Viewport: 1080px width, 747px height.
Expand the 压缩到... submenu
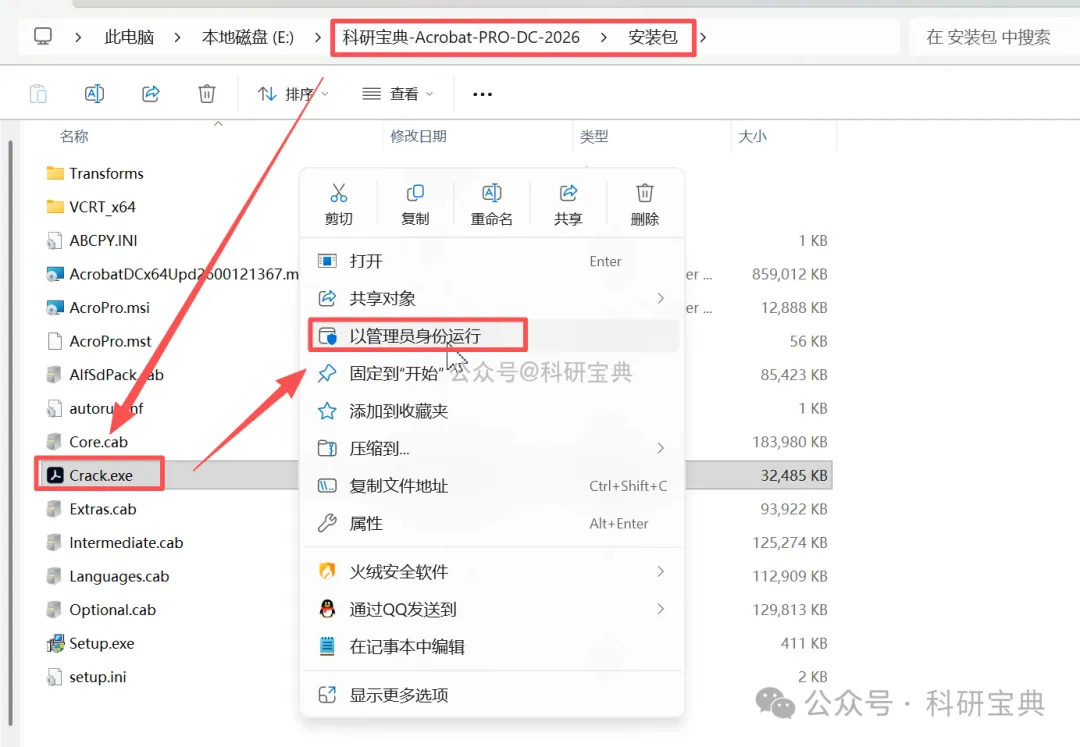click(661, 448)
